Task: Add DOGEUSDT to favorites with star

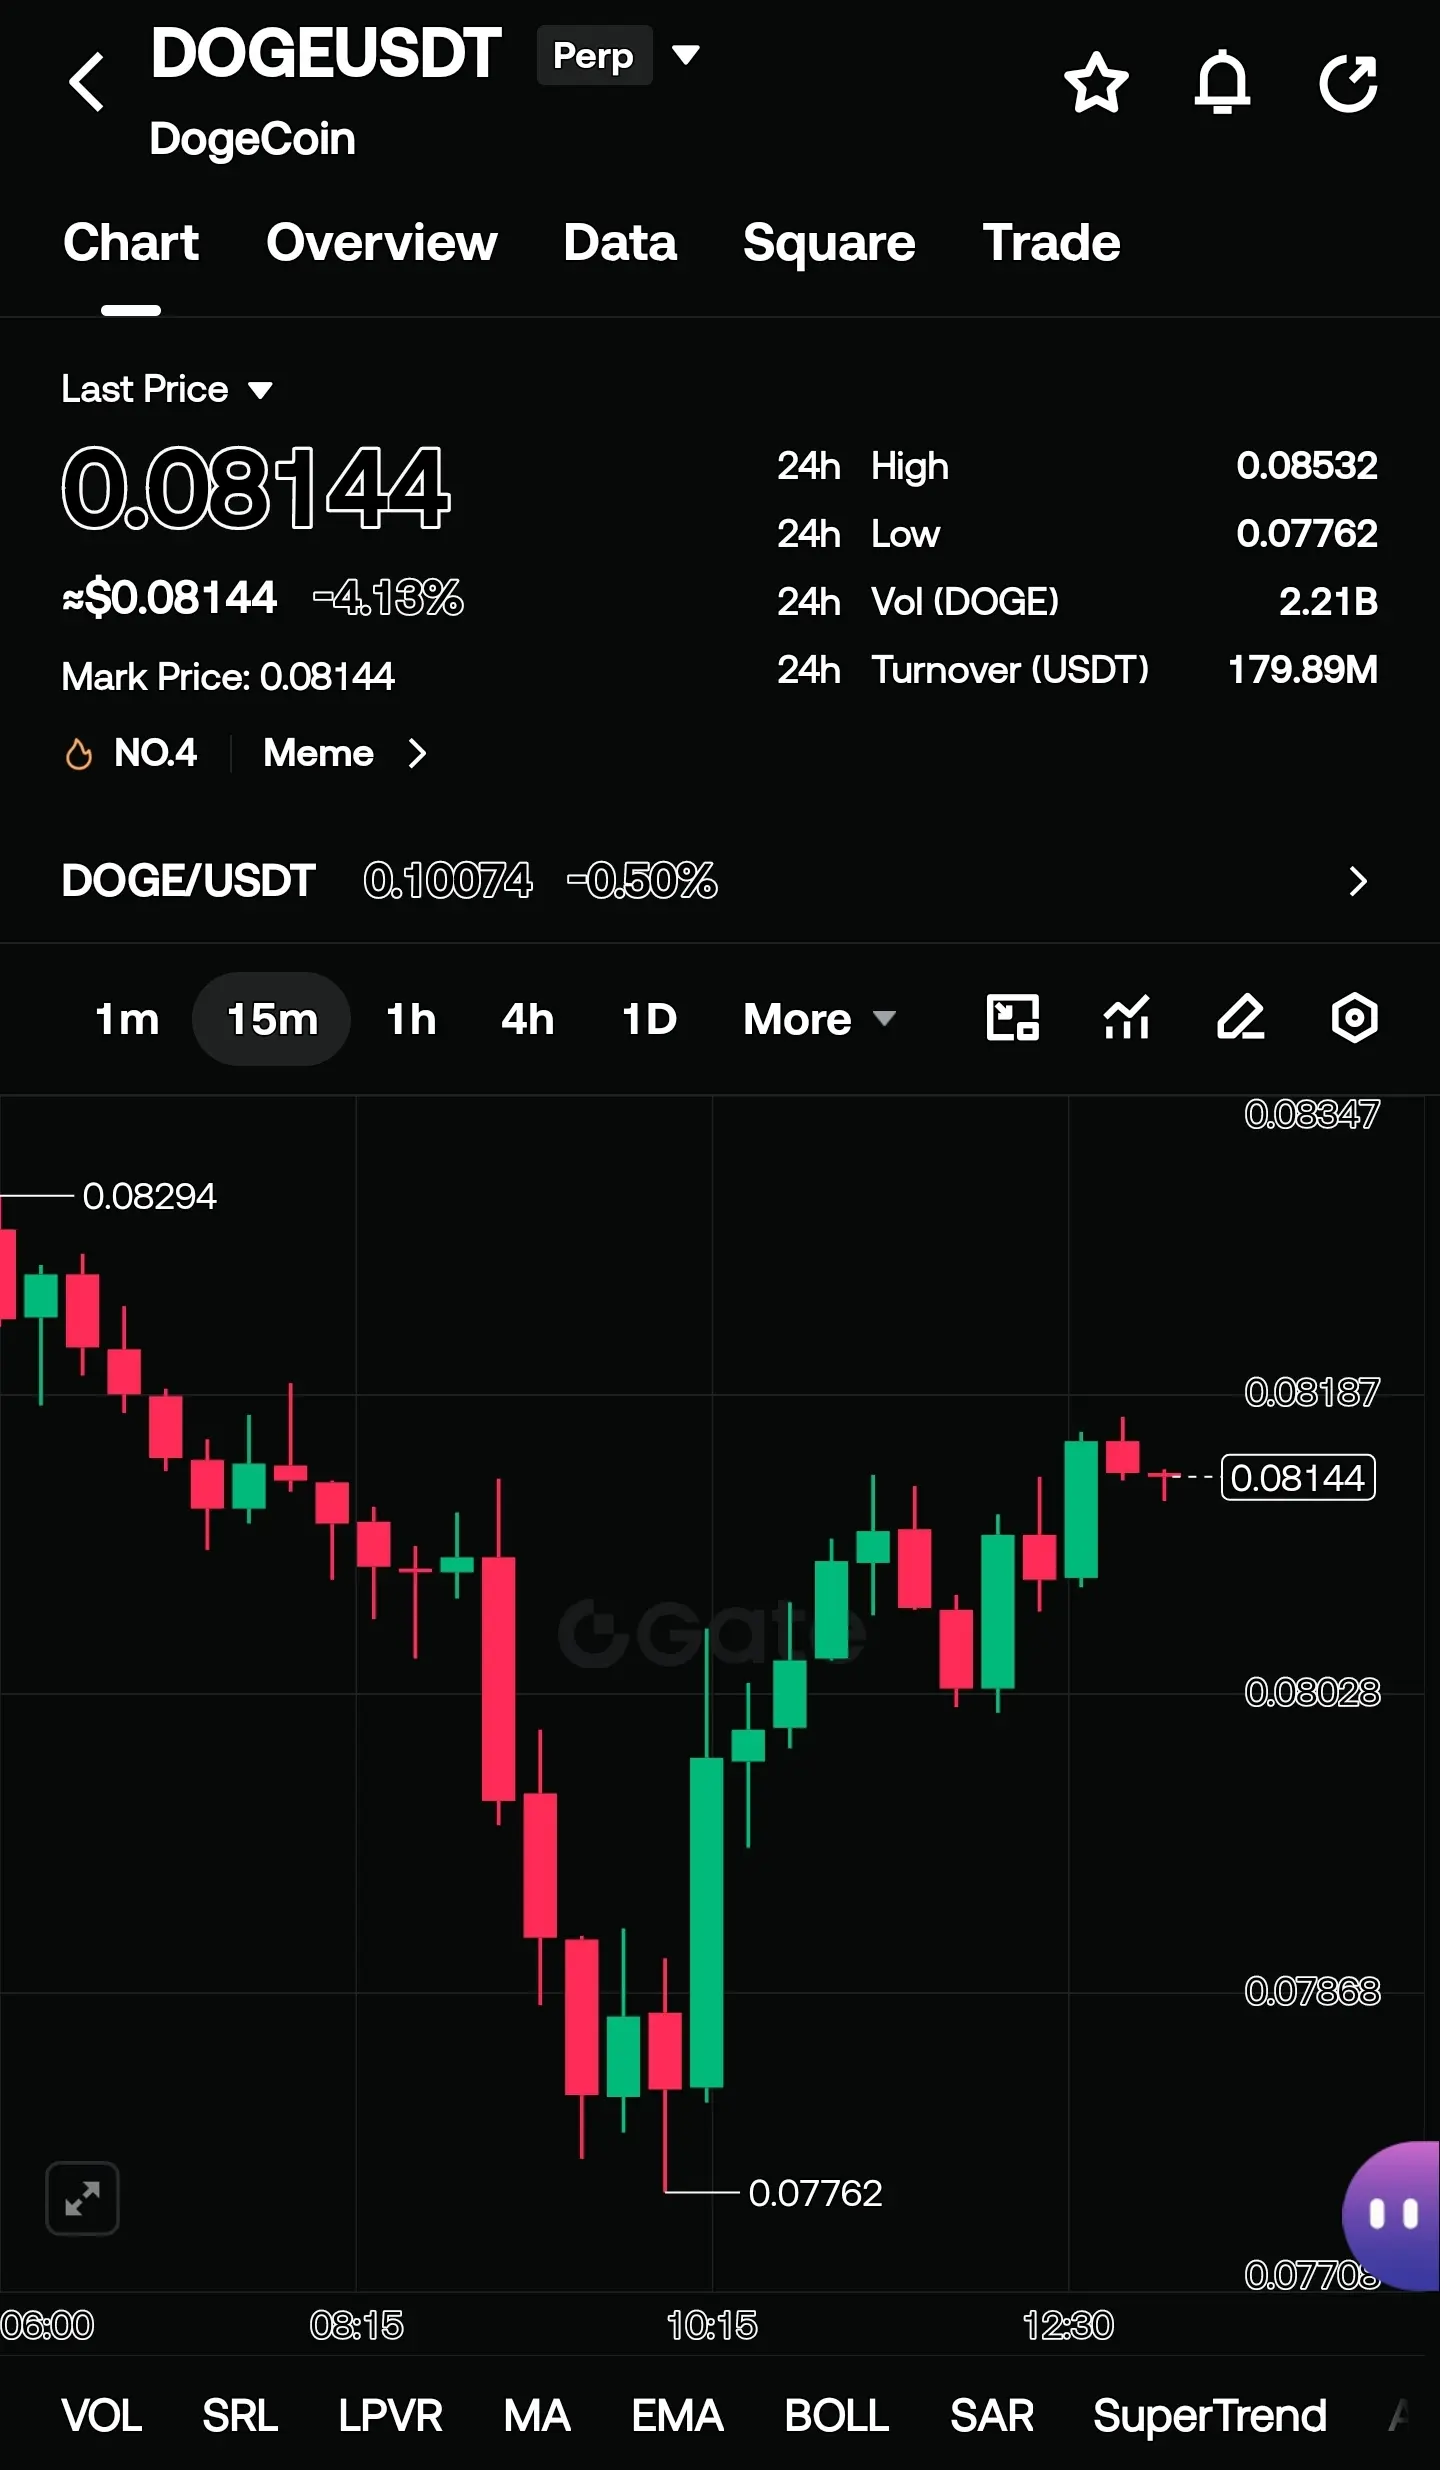Action: [x=1096, y=82]
